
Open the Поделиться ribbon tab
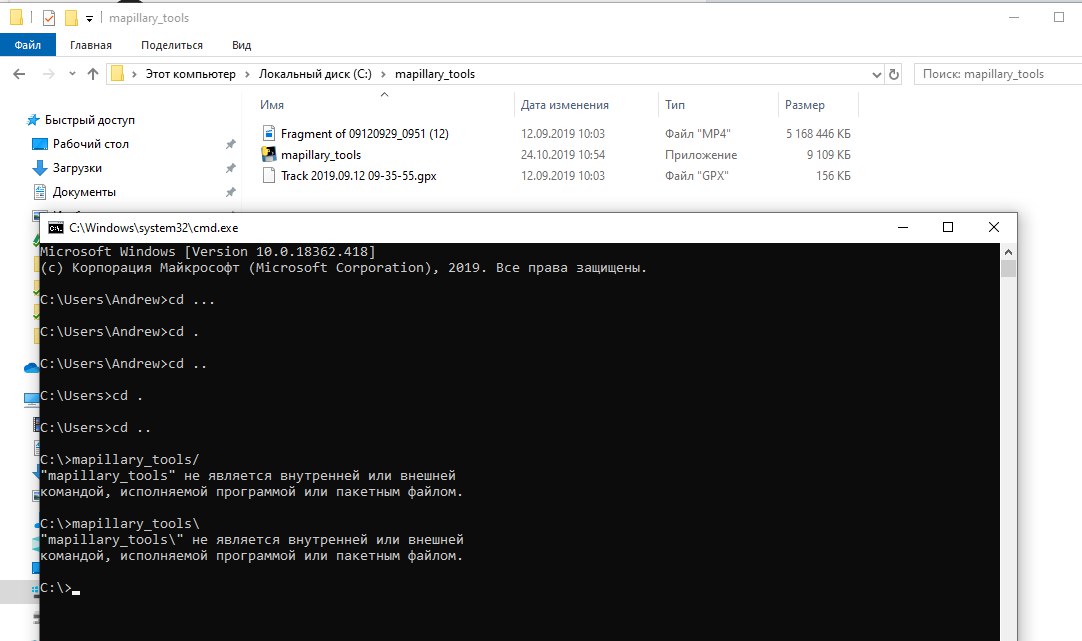pyautogui.click(x=172, y=45)
